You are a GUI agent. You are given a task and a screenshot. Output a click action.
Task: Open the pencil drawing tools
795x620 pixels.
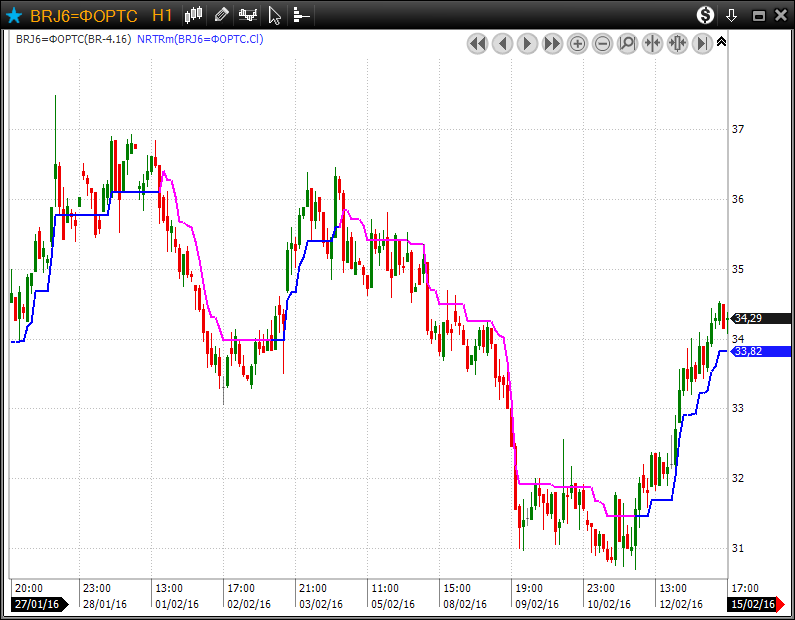[221, 15]
